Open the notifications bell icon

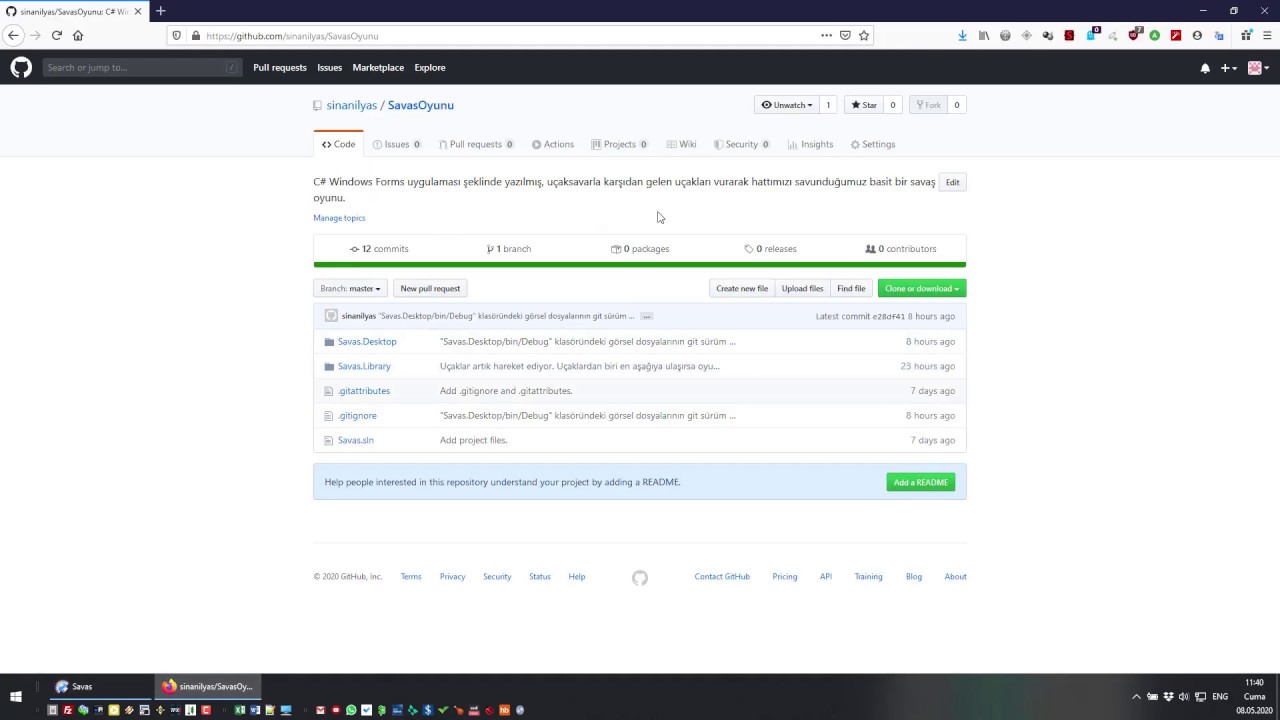(x=1205, y=68)
